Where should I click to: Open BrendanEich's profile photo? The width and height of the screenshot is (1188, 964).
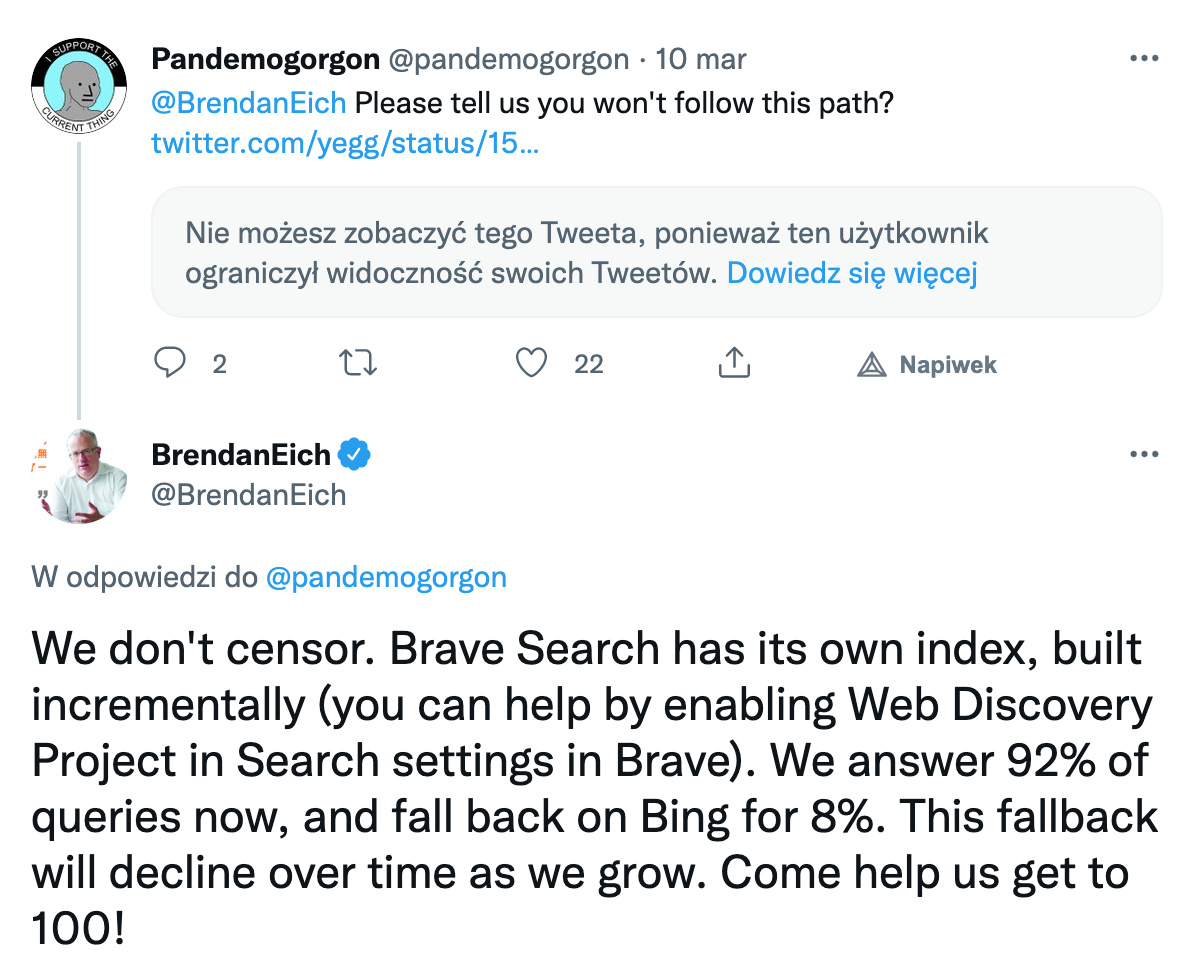point(79,477)
